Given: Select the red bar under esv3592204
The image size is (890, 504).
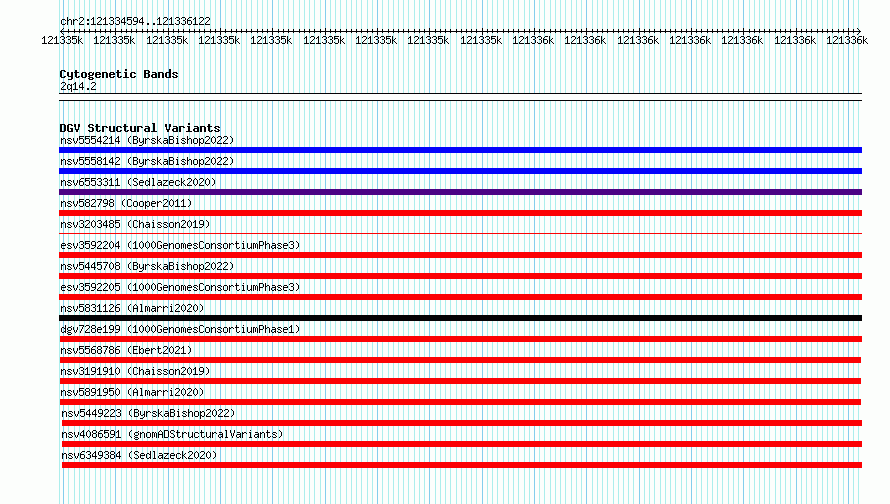Looking at the screenshot, I should (x=460, y=255).
